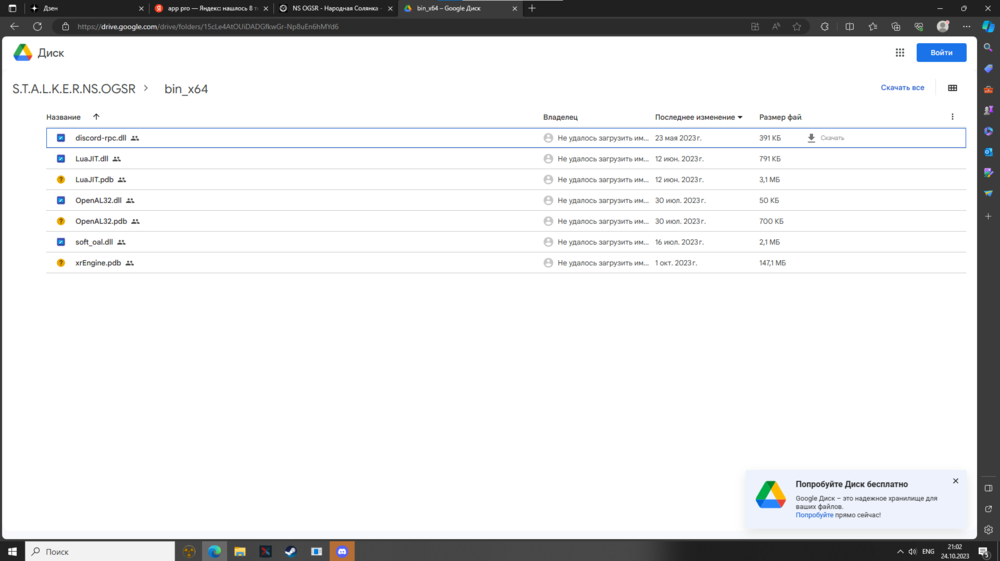The image size is (1000, 561).
Task: Open Discord from the taskbar
Action: 342,551
